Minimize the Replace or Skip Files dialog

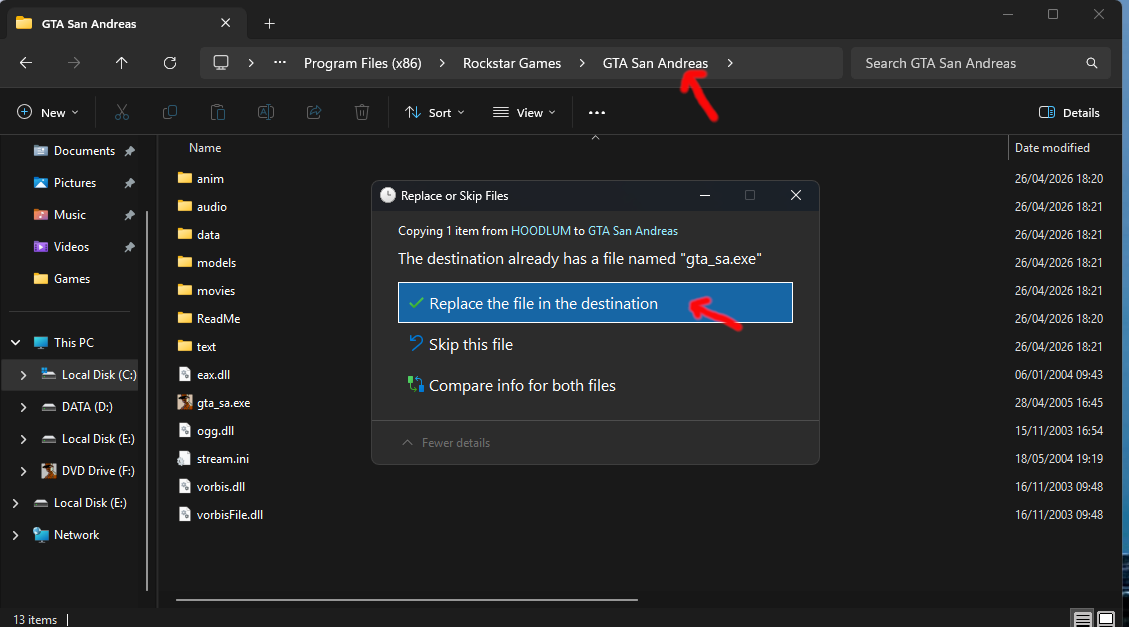[705, 195]
